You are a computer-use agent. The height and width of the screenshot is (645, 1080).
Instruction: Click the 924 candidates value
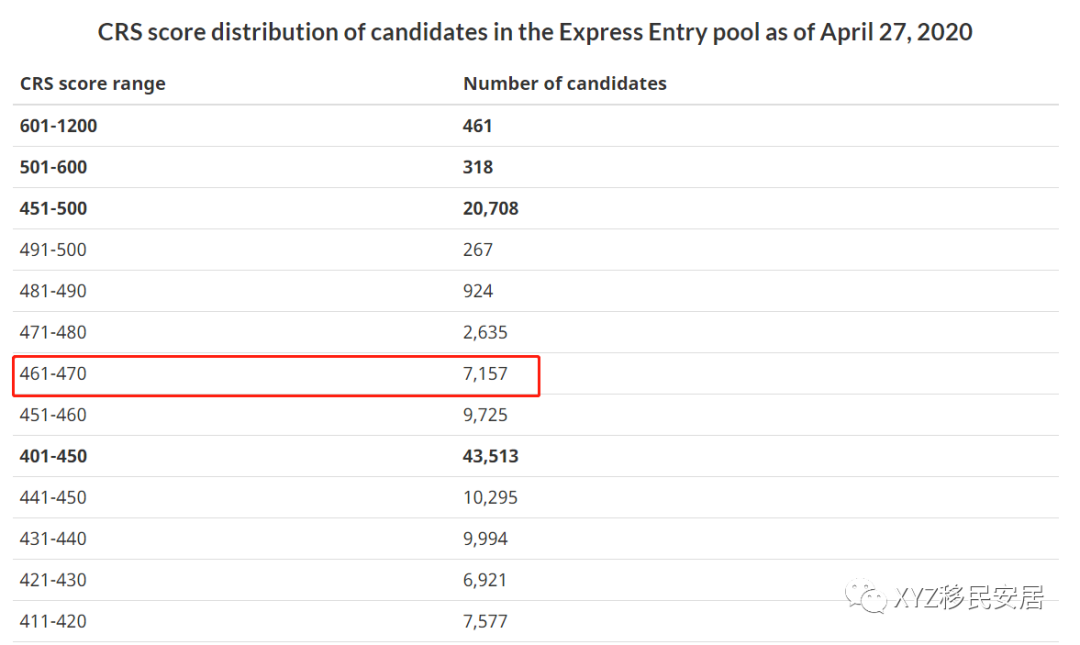pos(478,291)
